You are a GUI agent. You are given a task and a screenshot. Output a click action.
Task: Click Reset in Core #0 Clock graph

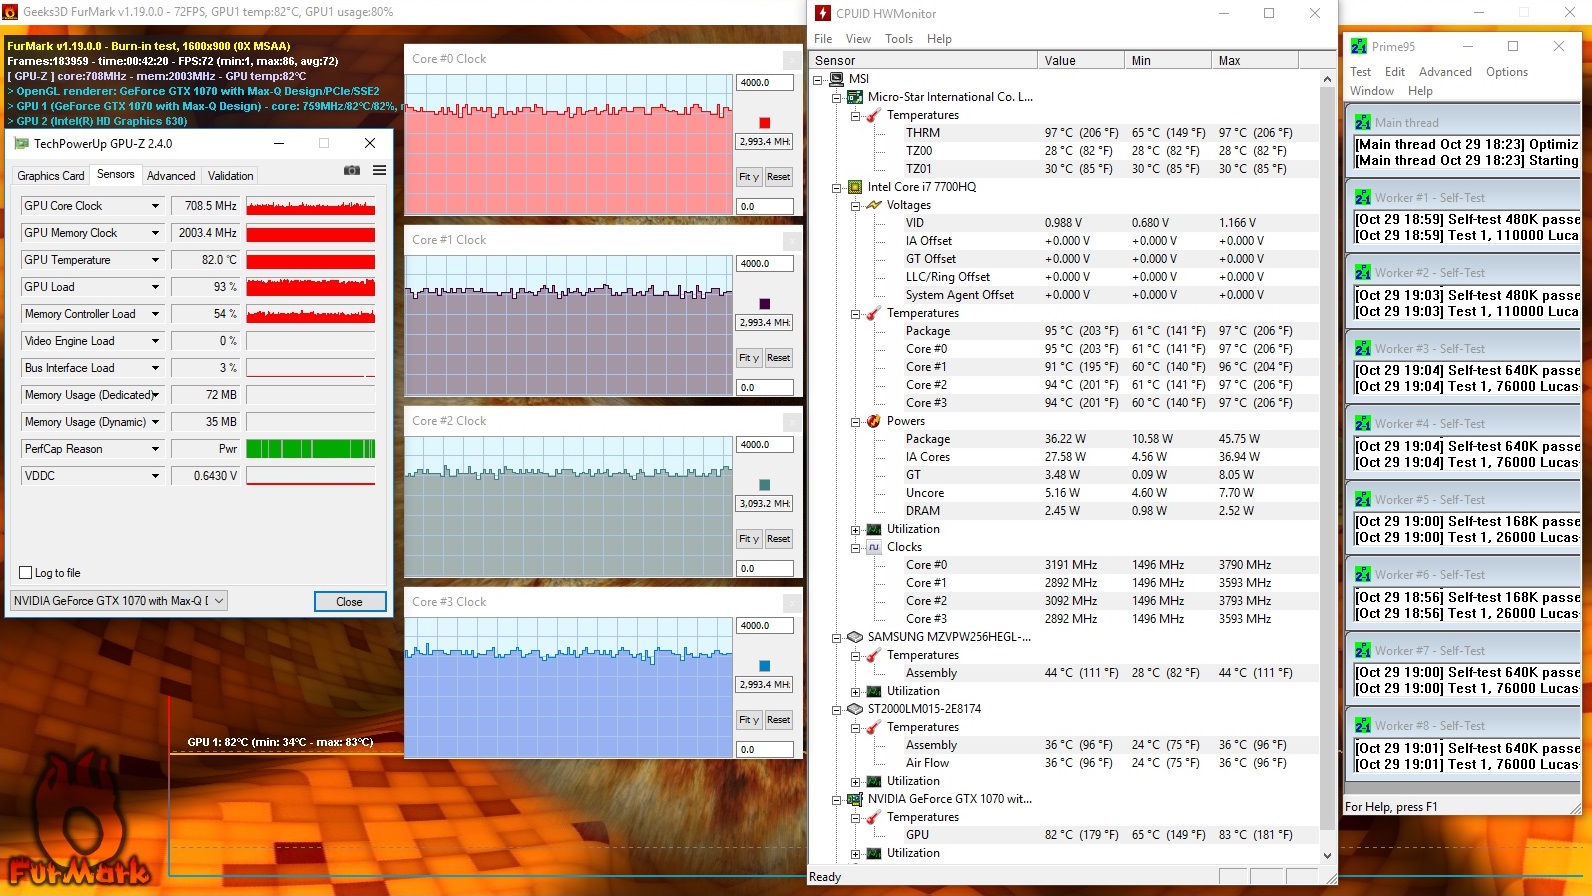point(779,177)
